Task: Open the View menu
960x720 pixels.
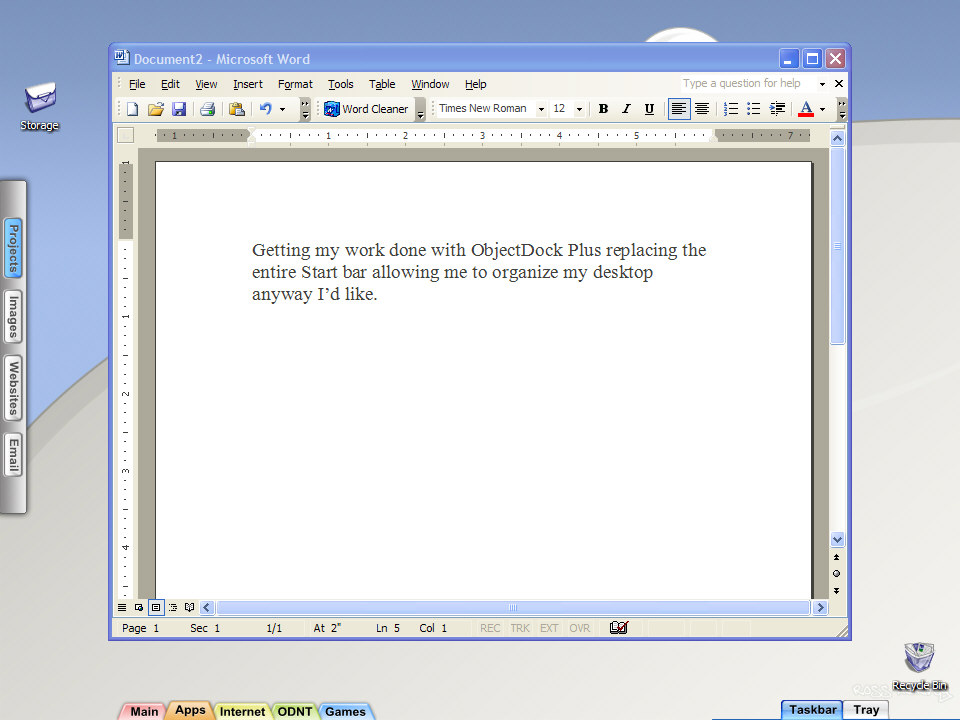Action: pyautogui.click(x=206, y=84)
